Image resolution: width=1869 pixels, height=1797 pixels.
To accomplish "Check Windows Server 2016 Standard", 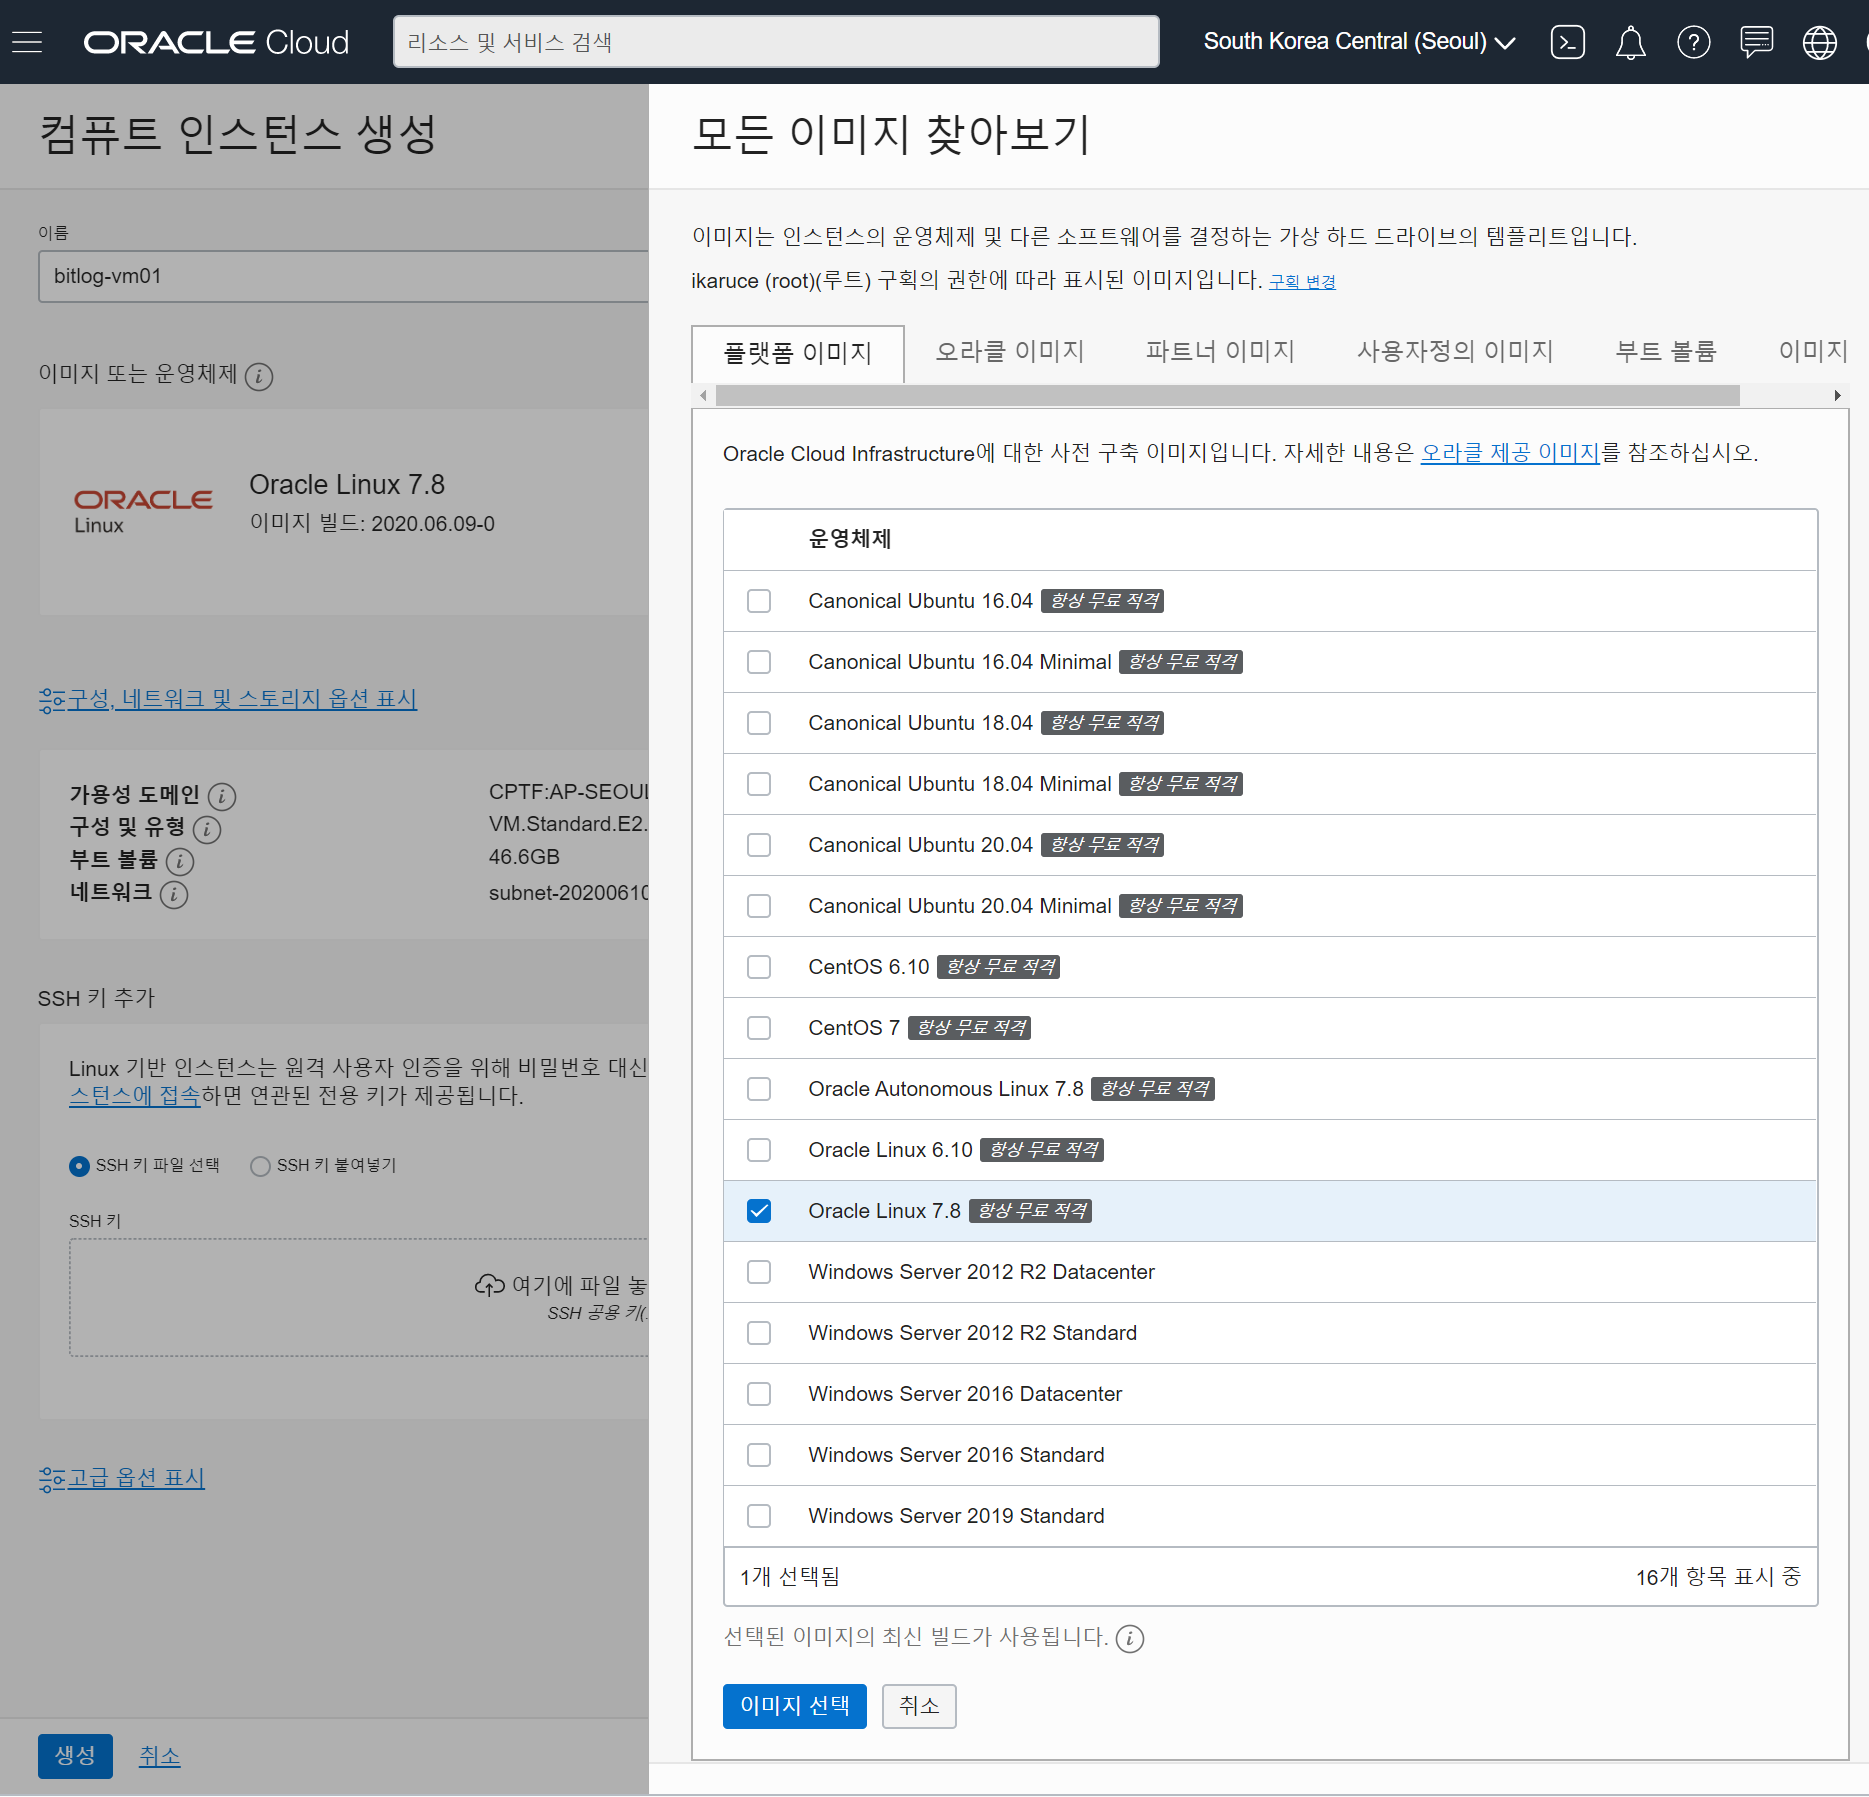I will (759, 1455).
